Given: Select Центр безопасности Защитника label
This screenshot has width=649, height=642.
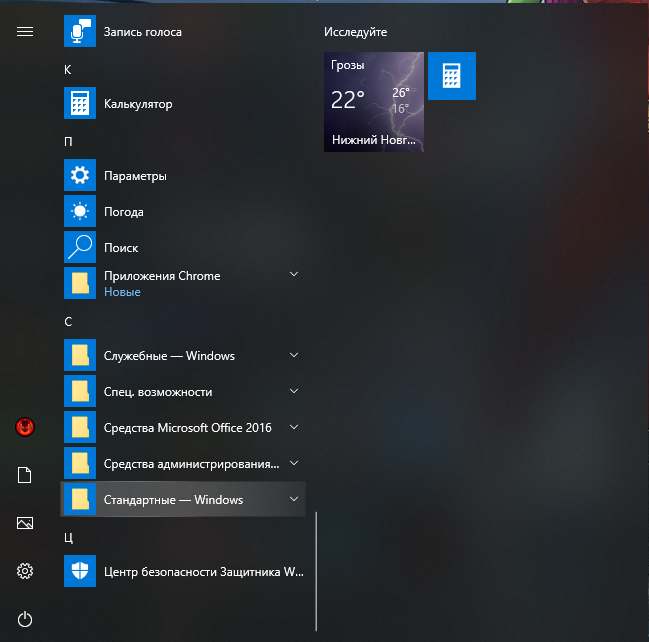Looking at the screenshot, I should click(x=204, y=572).
